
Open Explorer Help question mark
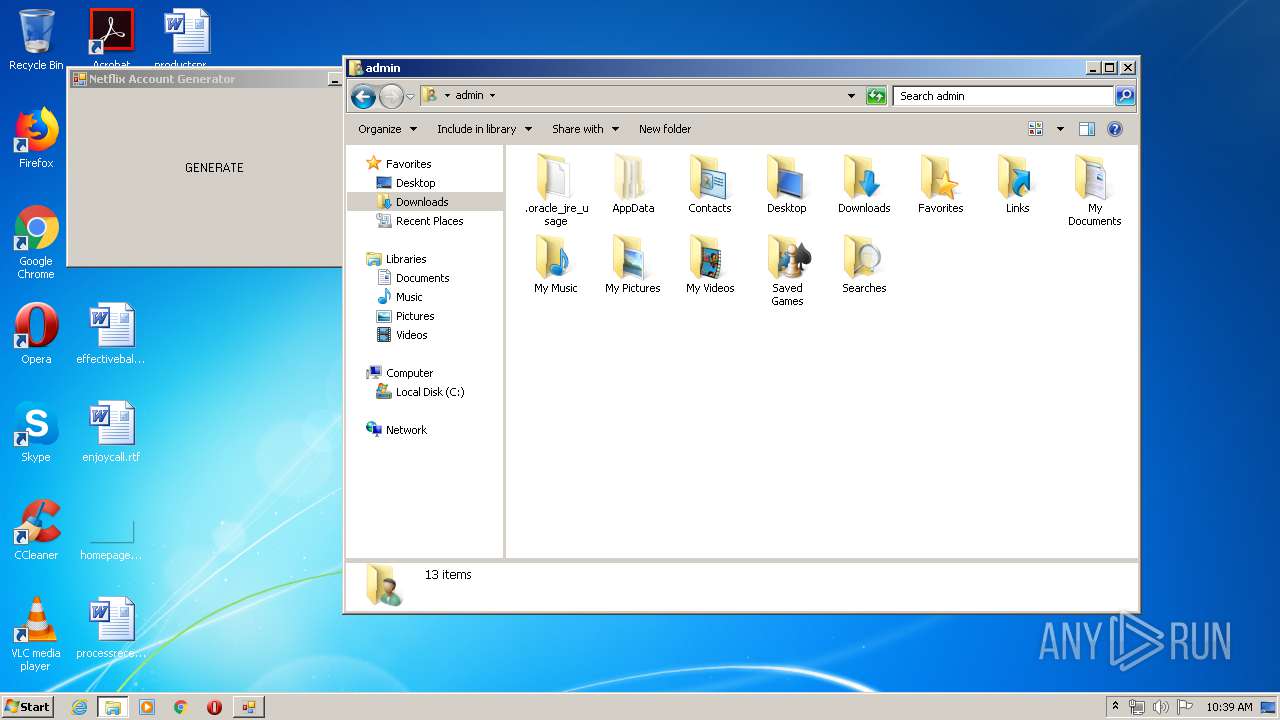1115,129
